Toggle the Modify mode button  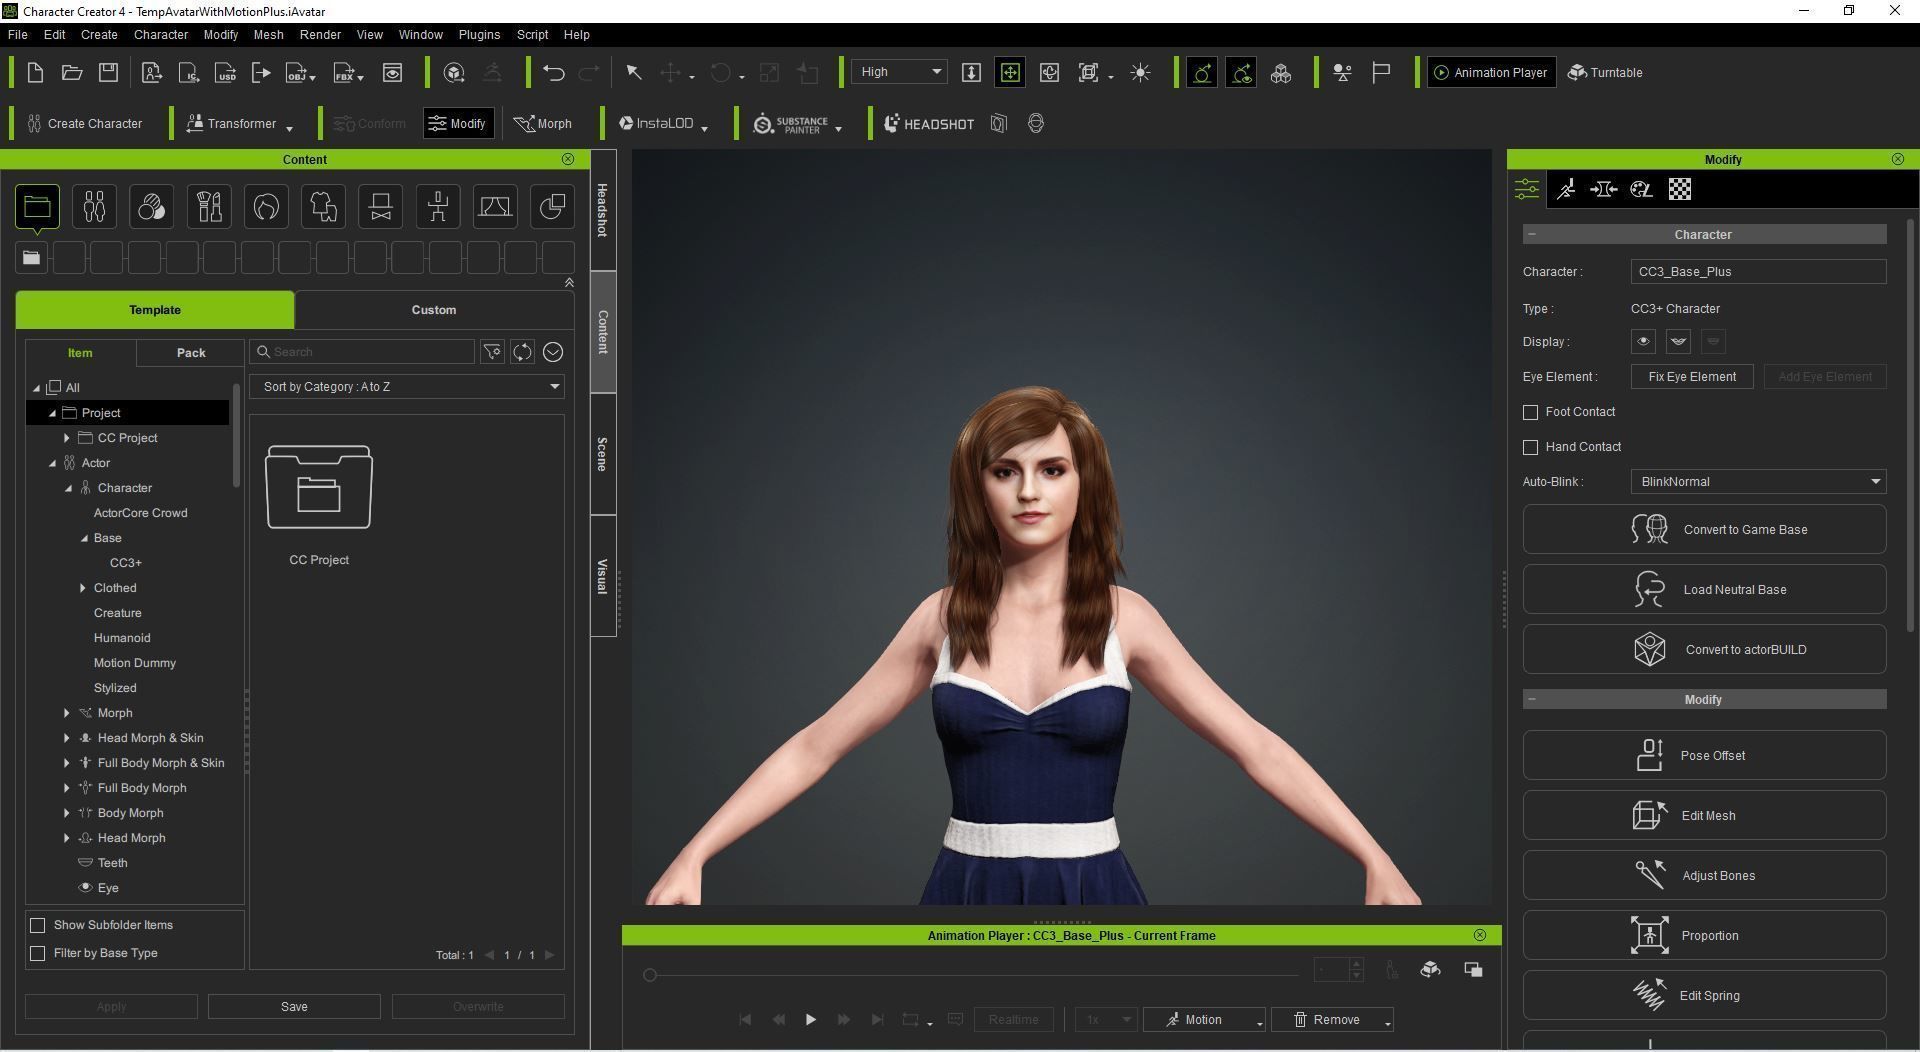[x=458, y=124]
